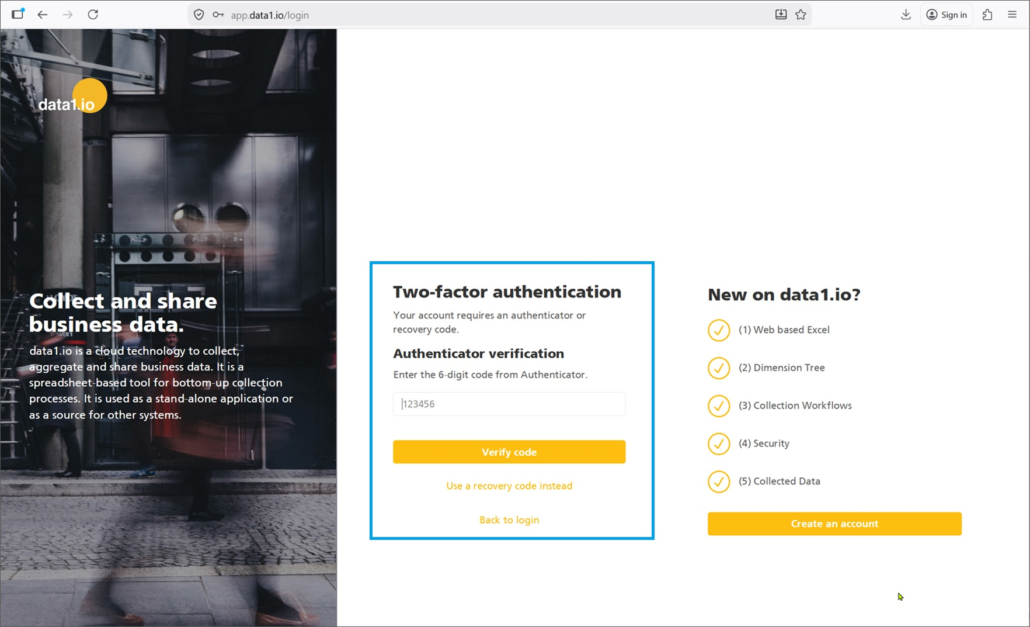Click the checkmark beside Collection Workflows
Image resolution: width=1030 pixels, height=627 pixels.
(718, 406)
